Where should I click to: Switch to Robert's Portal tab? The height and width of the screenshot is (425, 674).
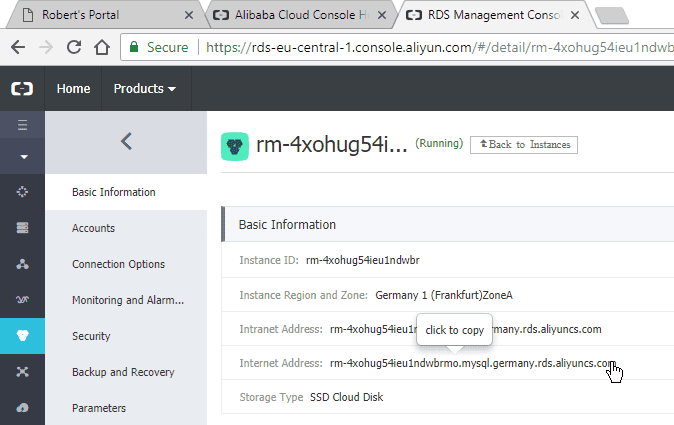pyautogui.click(x=102, y=15)
